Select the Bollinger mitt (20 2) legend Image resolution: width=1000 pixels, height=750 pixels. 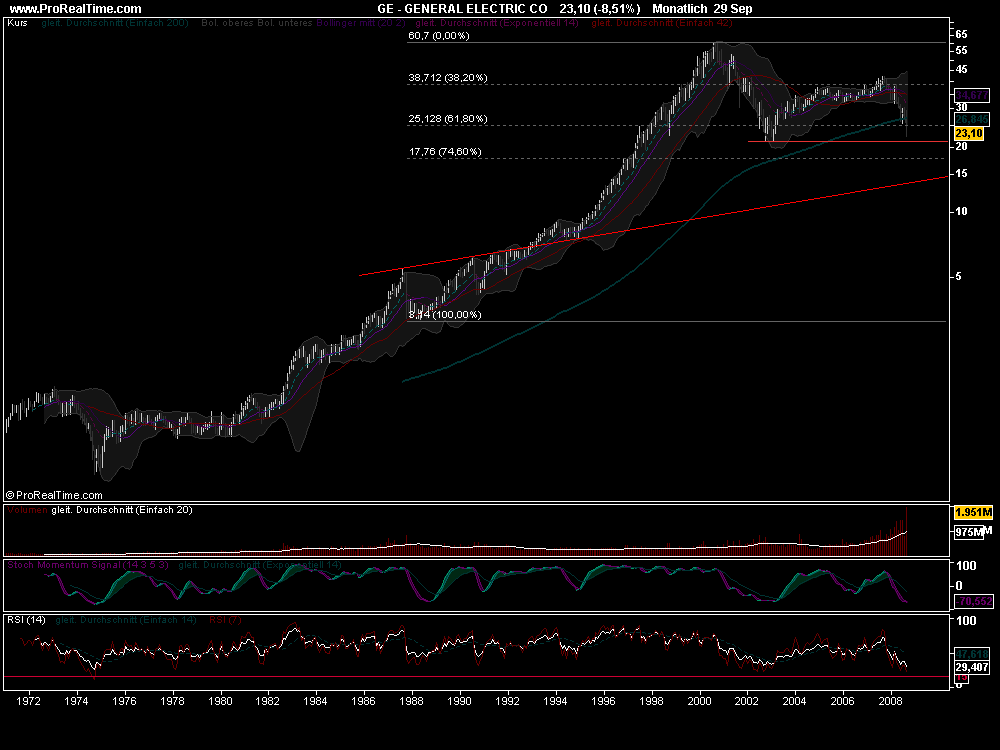[x=360, y=22]
